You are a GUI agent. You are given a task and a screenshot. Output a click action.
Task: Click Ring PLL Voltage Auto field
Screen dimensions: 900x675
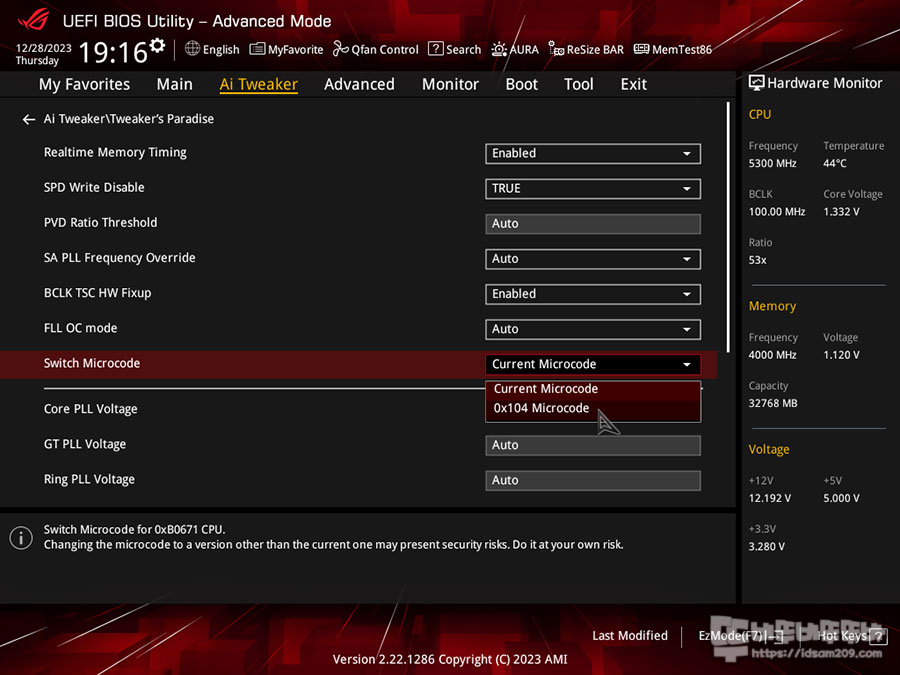[x=593, y=480]
